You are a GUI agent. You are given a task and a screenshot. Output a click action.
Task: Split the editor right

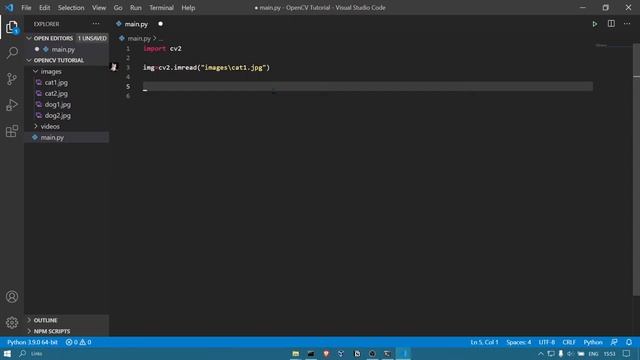pyautogui.click(x=611, y=24)
